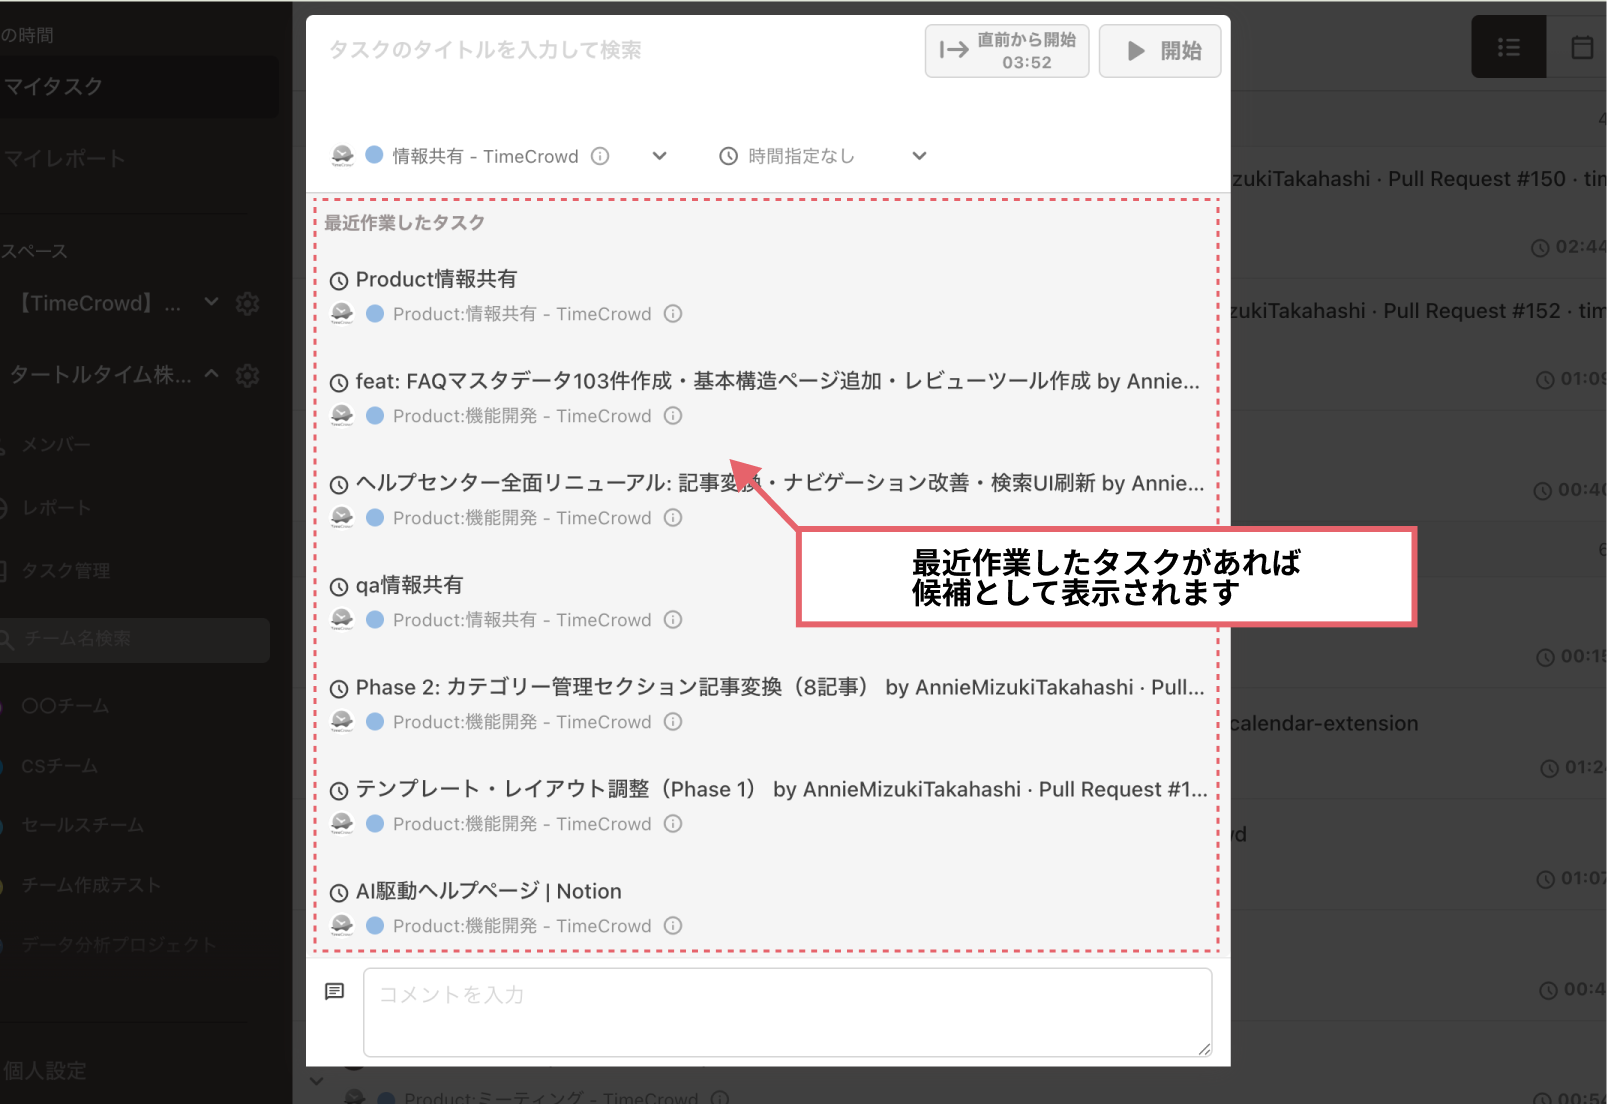Select the マイタスク menu item
1607x1104 pixels.
point(55,87)
